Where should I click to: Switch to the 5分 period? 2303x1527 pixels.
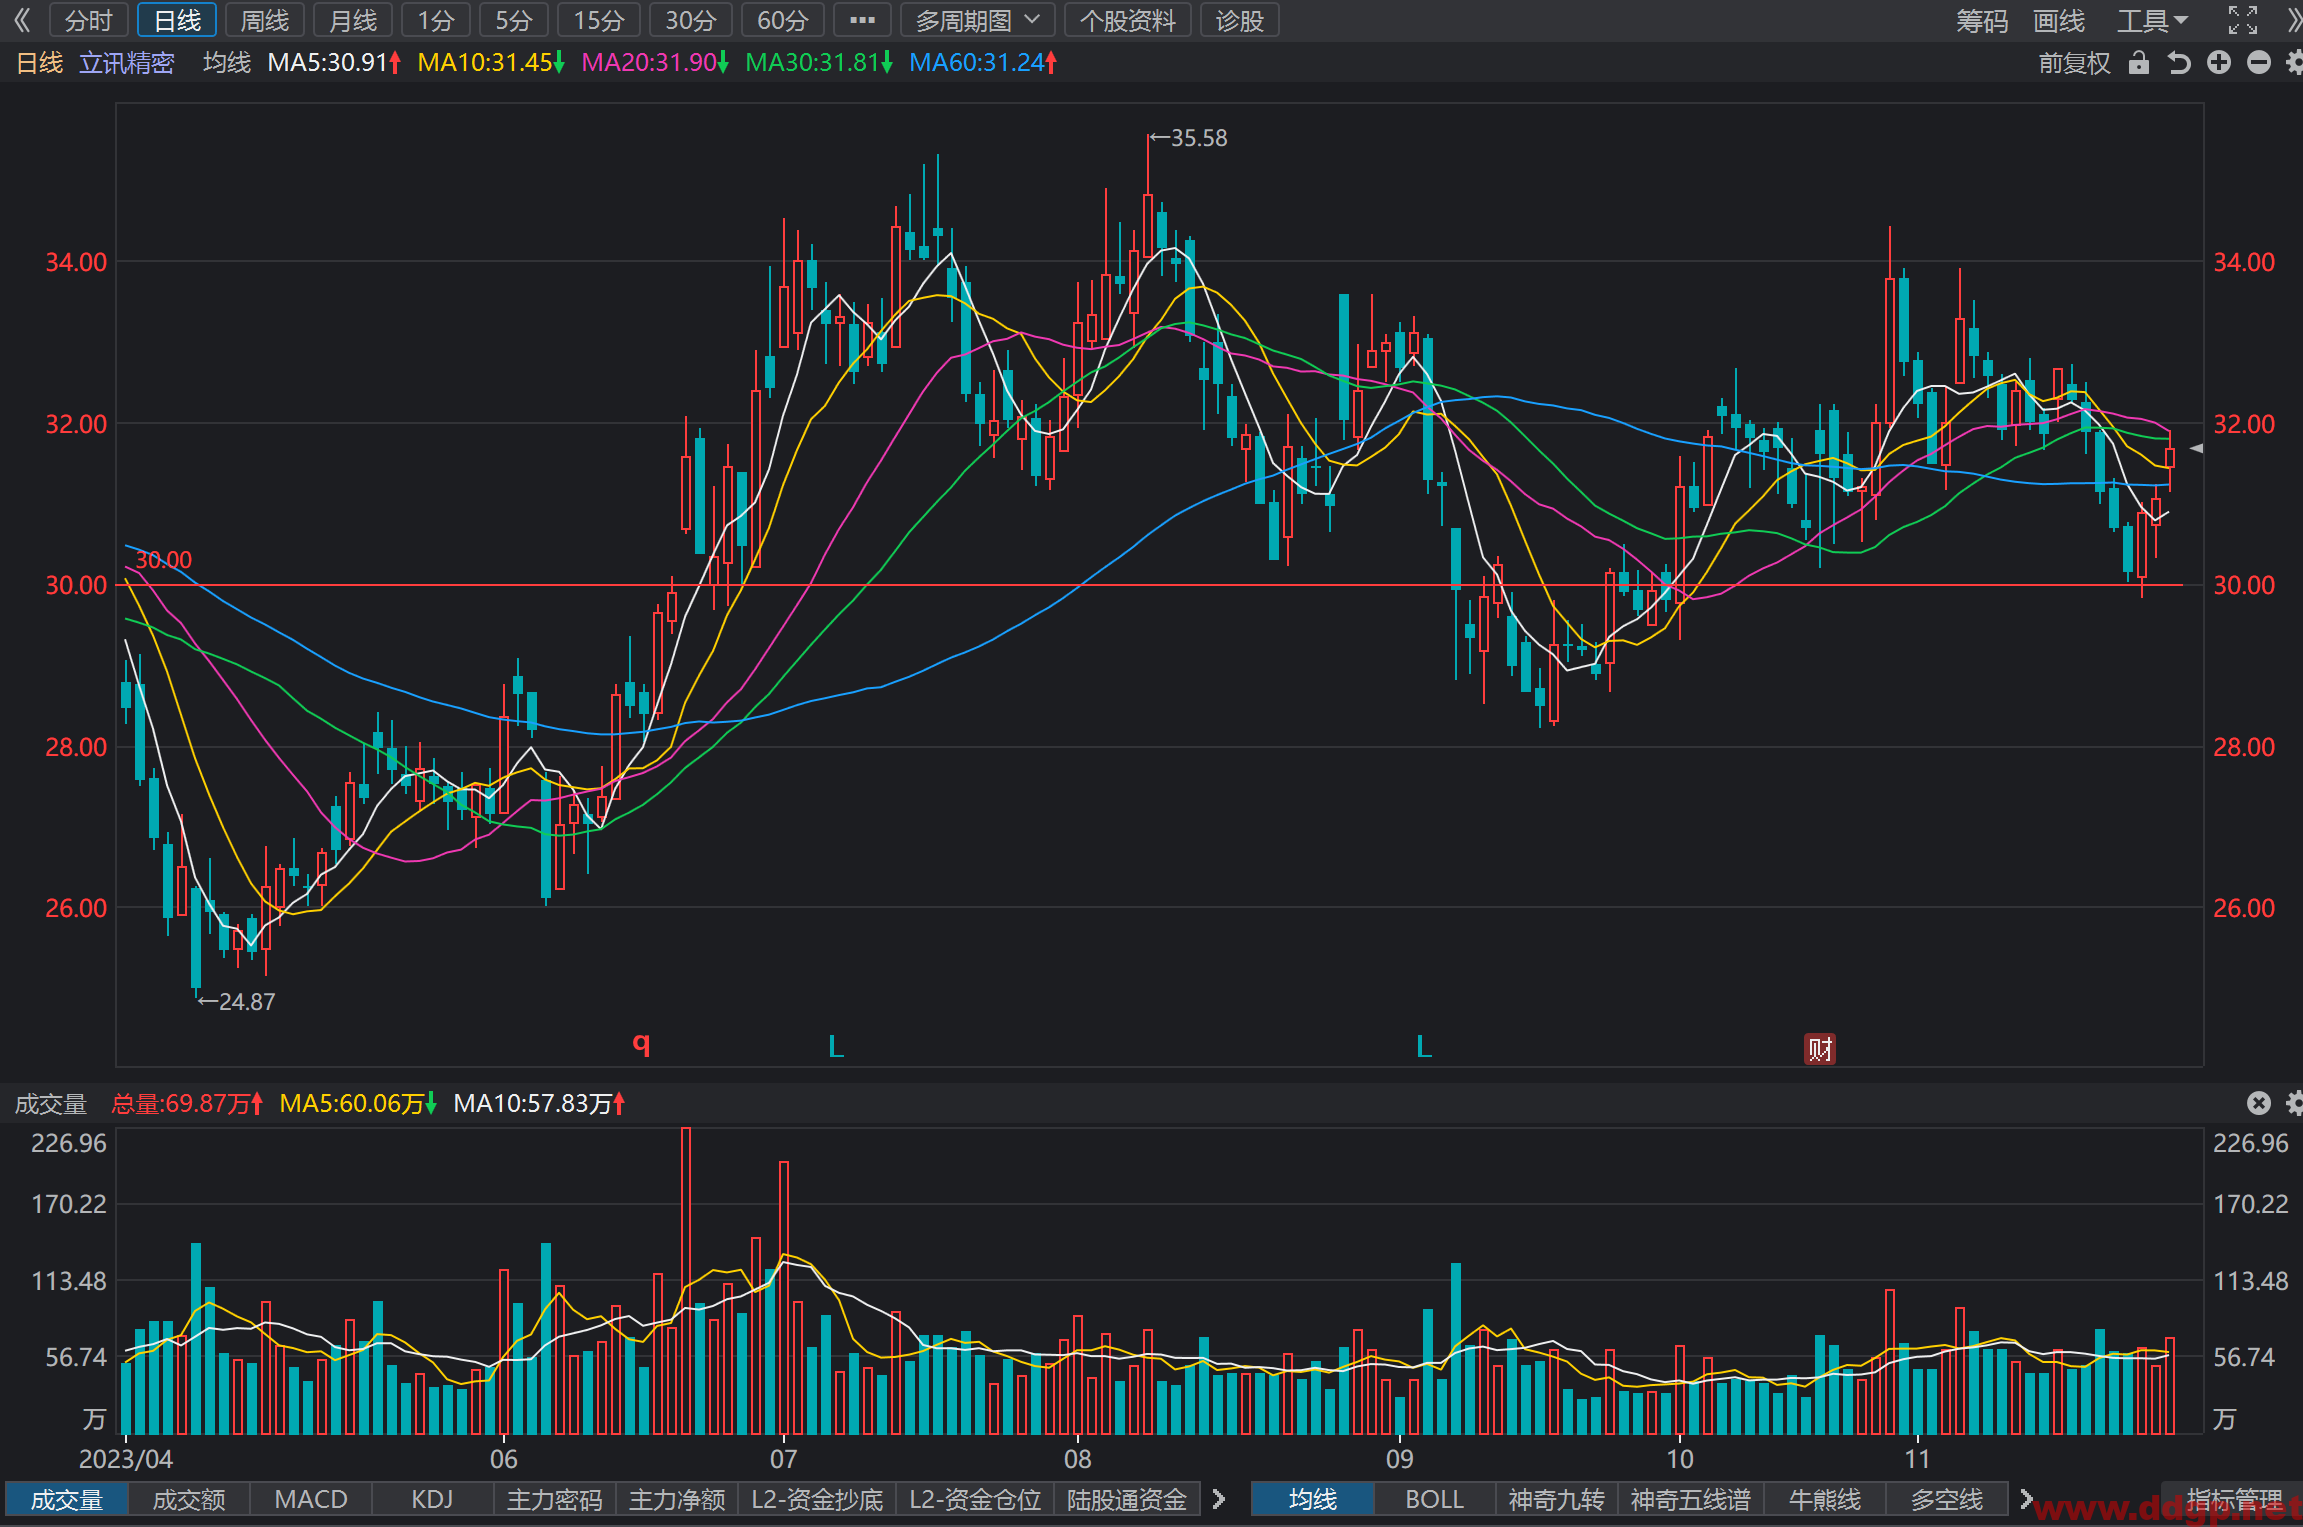point(514,20)
